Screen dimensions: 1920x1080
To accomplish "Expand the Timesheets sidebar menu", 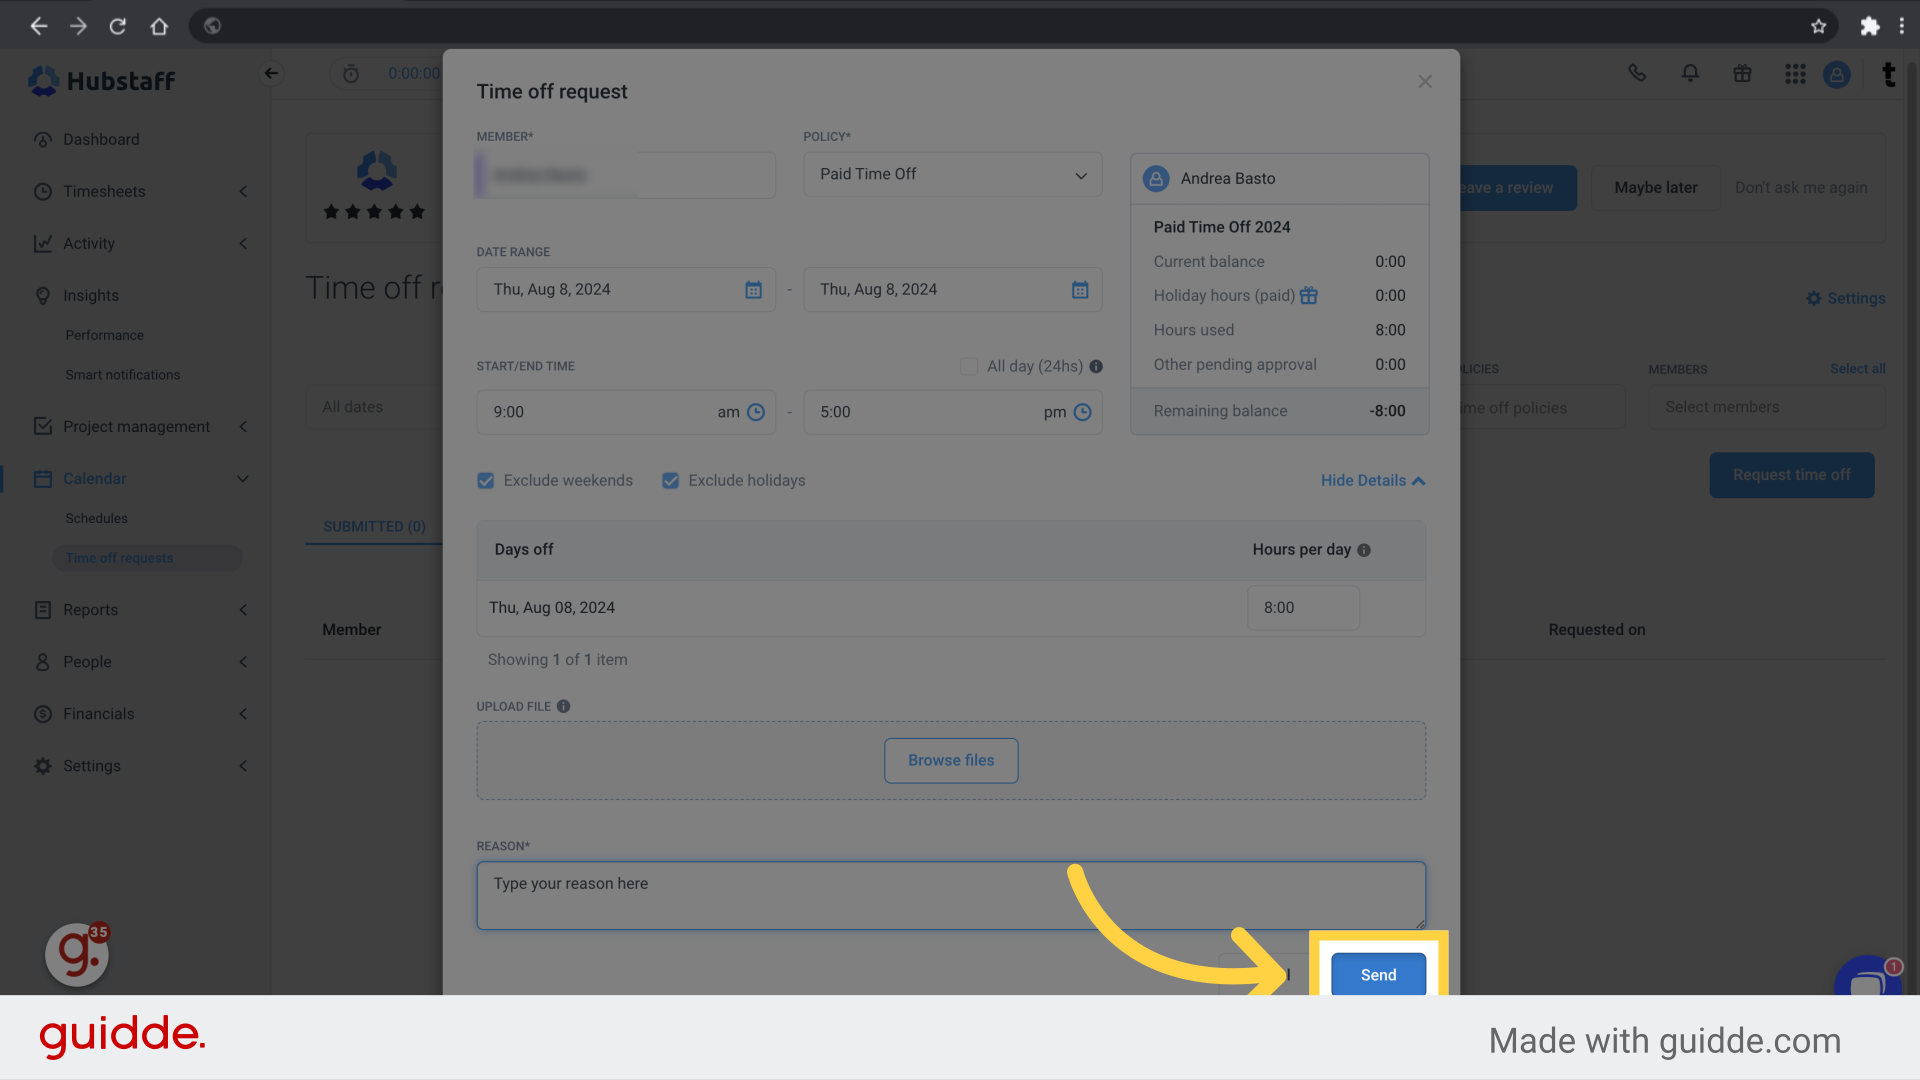I will pos(104,191).
